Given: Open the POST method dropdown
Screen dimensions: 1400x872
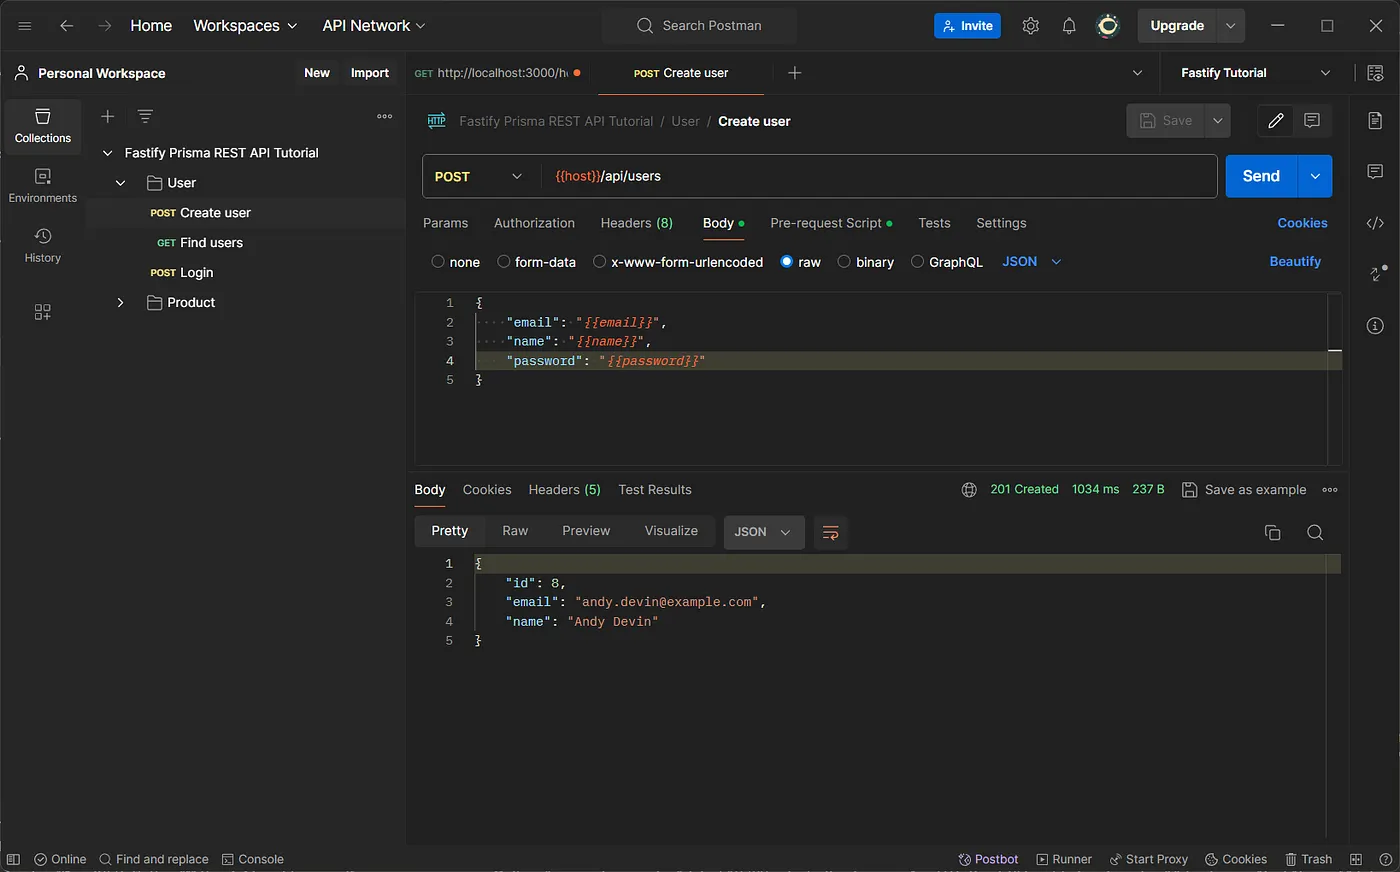Looking at the screenshot, I should tap(480, 176).
